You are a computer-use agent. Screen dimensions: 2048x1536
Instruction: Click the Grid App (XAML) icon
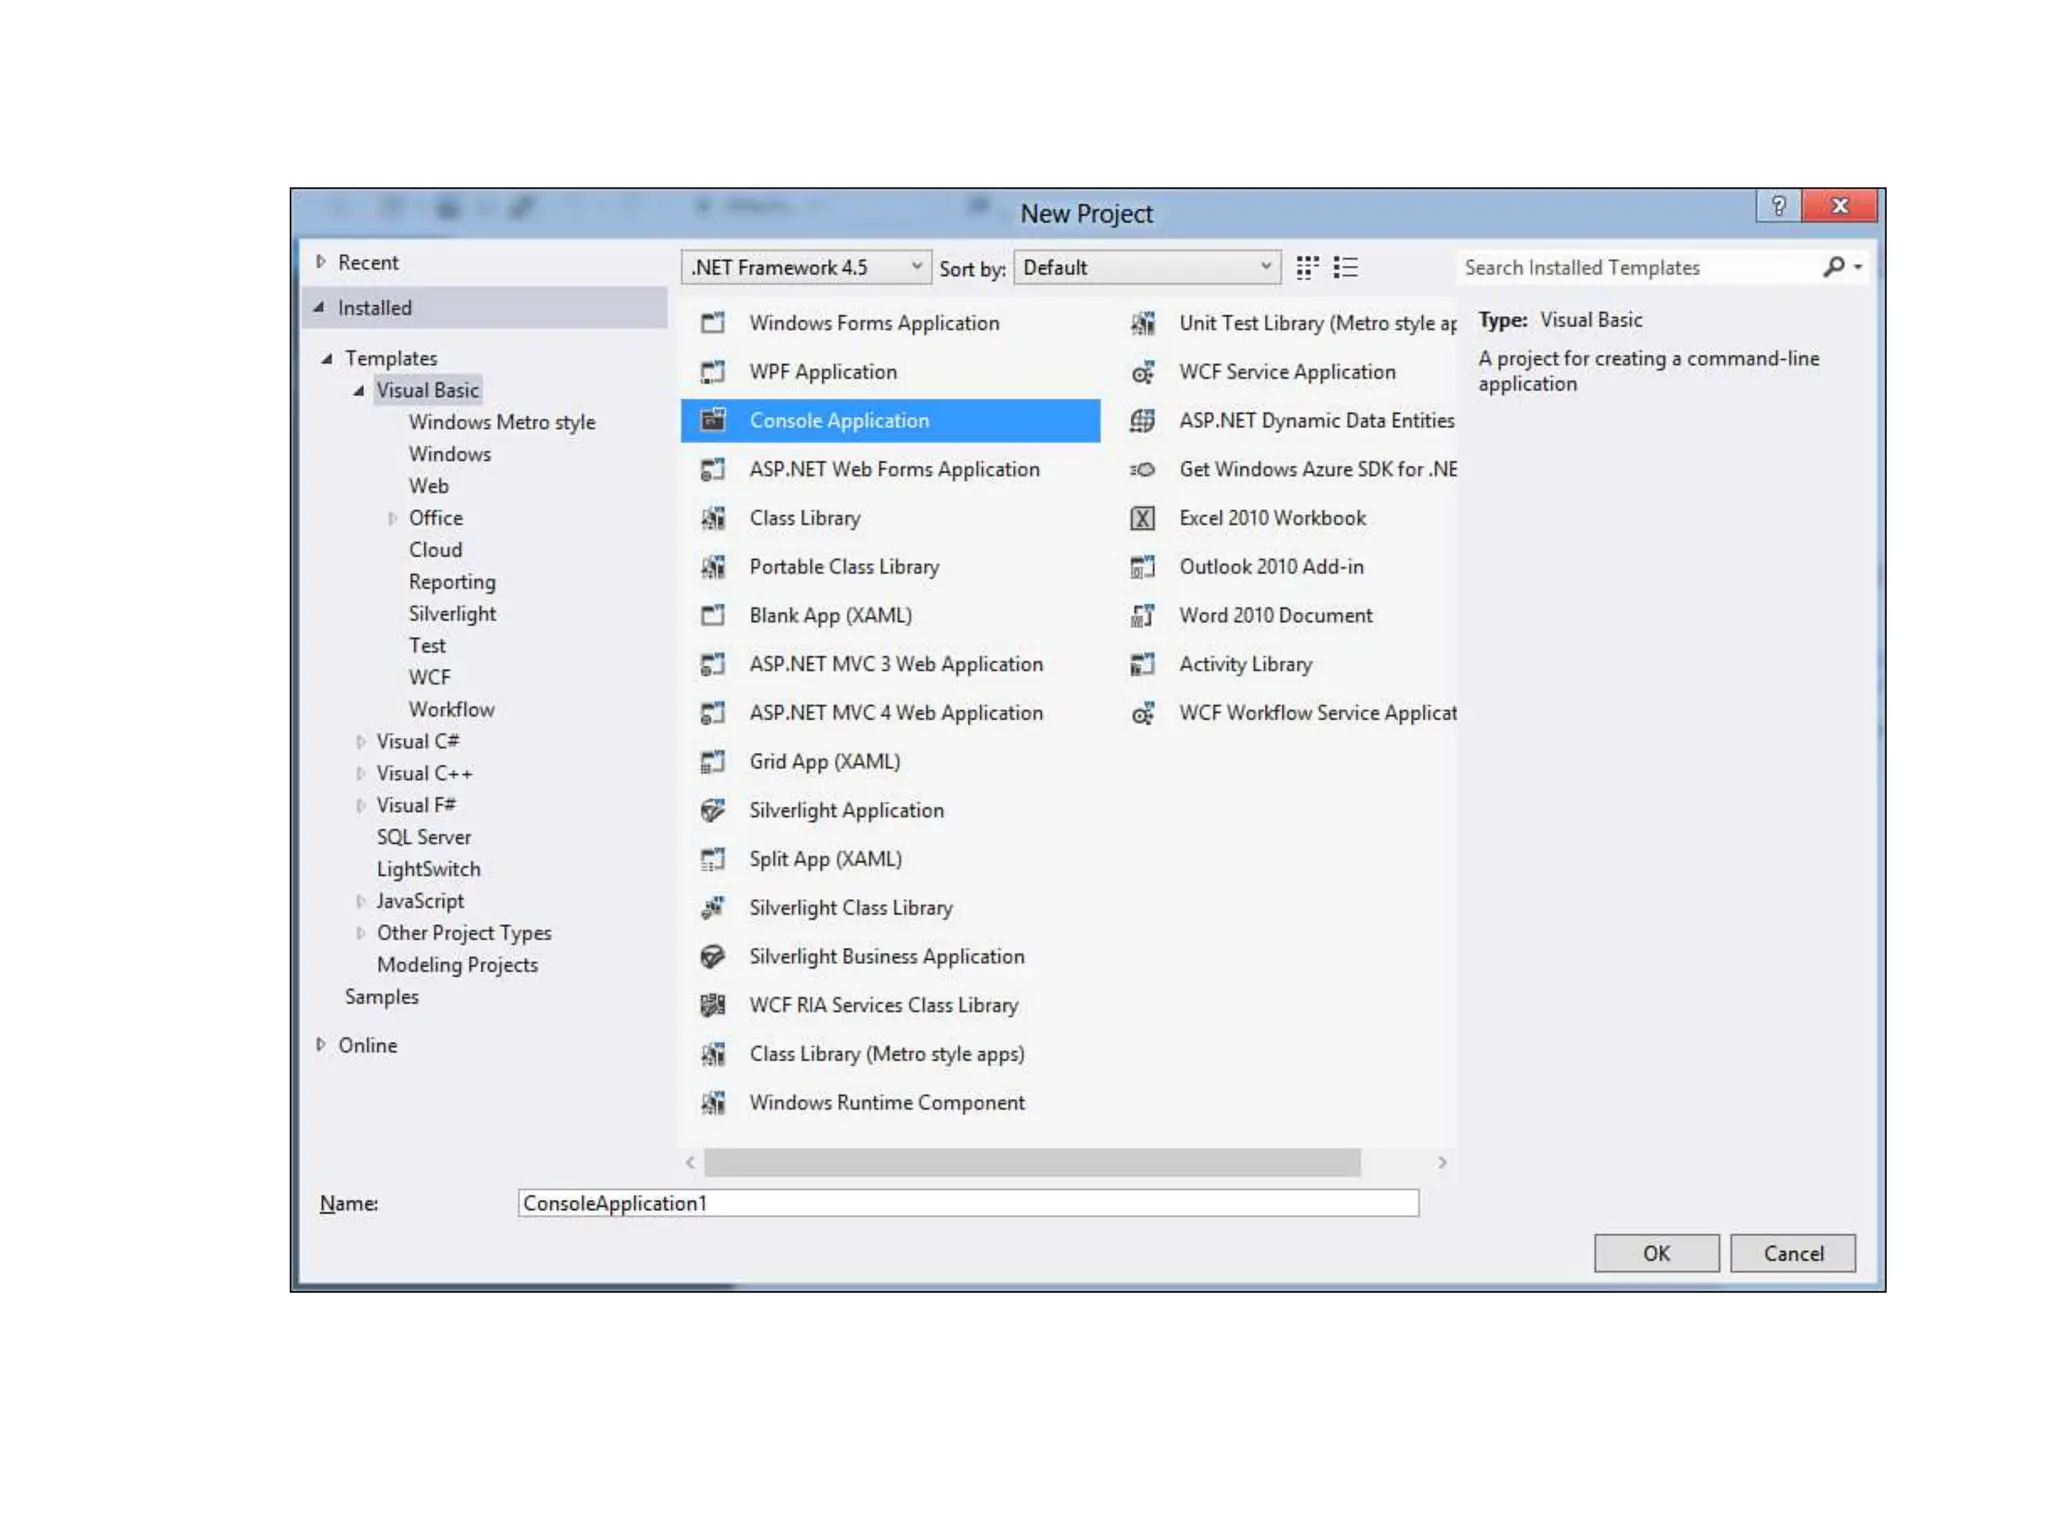point(712,762)
